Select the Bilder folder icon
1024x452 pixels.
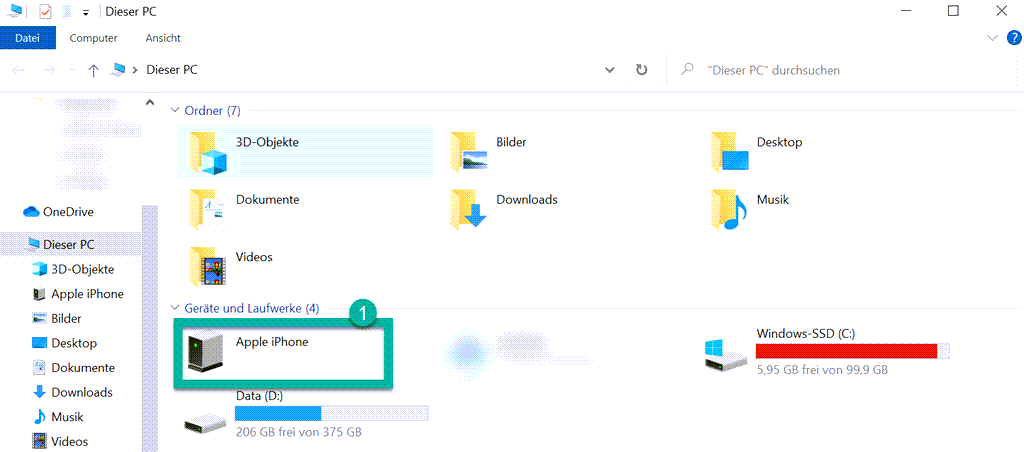tap(468, 153)
